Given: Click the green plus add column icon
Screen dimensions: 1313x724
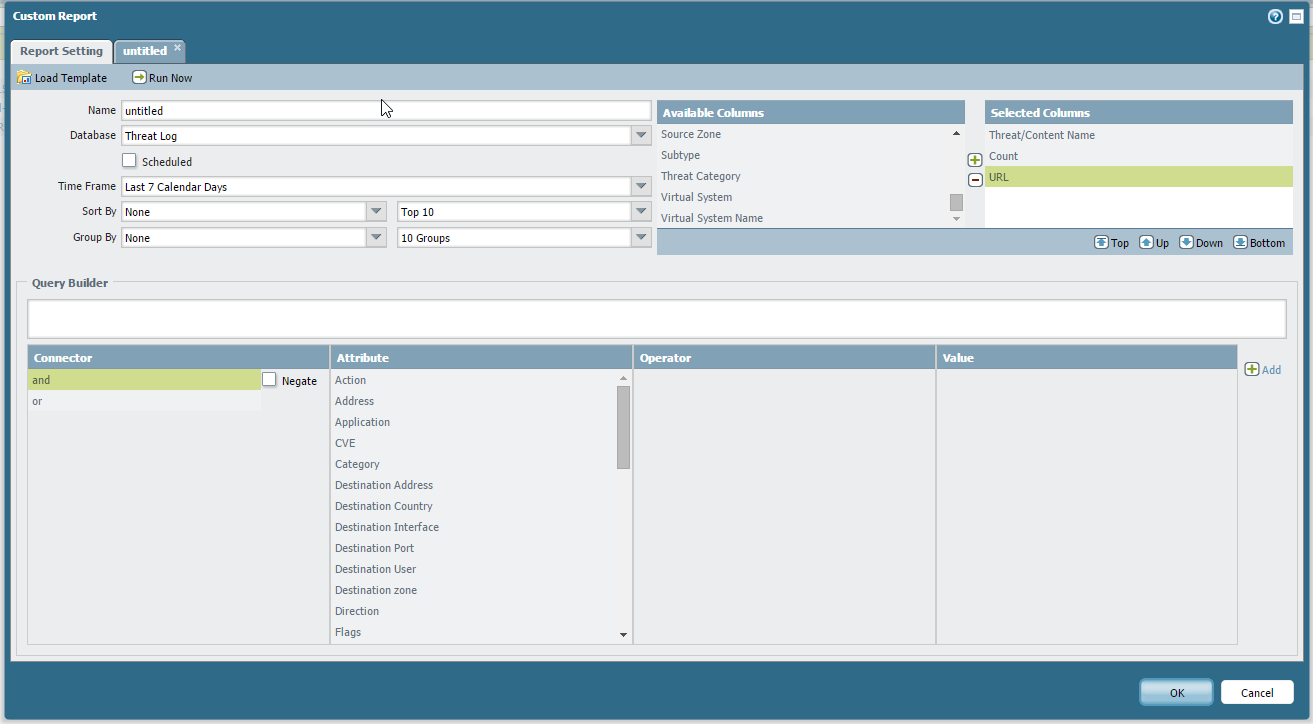Looking at the screenshot, I should 975,160.
